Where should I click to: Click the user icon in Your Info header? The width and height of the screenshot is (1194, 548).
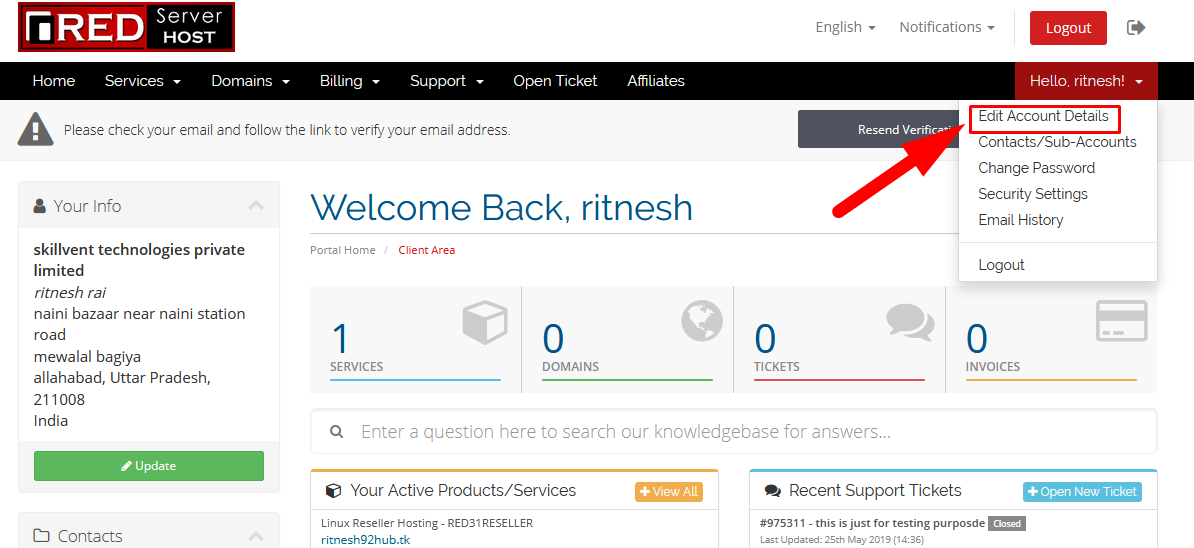tap(40, 206)
